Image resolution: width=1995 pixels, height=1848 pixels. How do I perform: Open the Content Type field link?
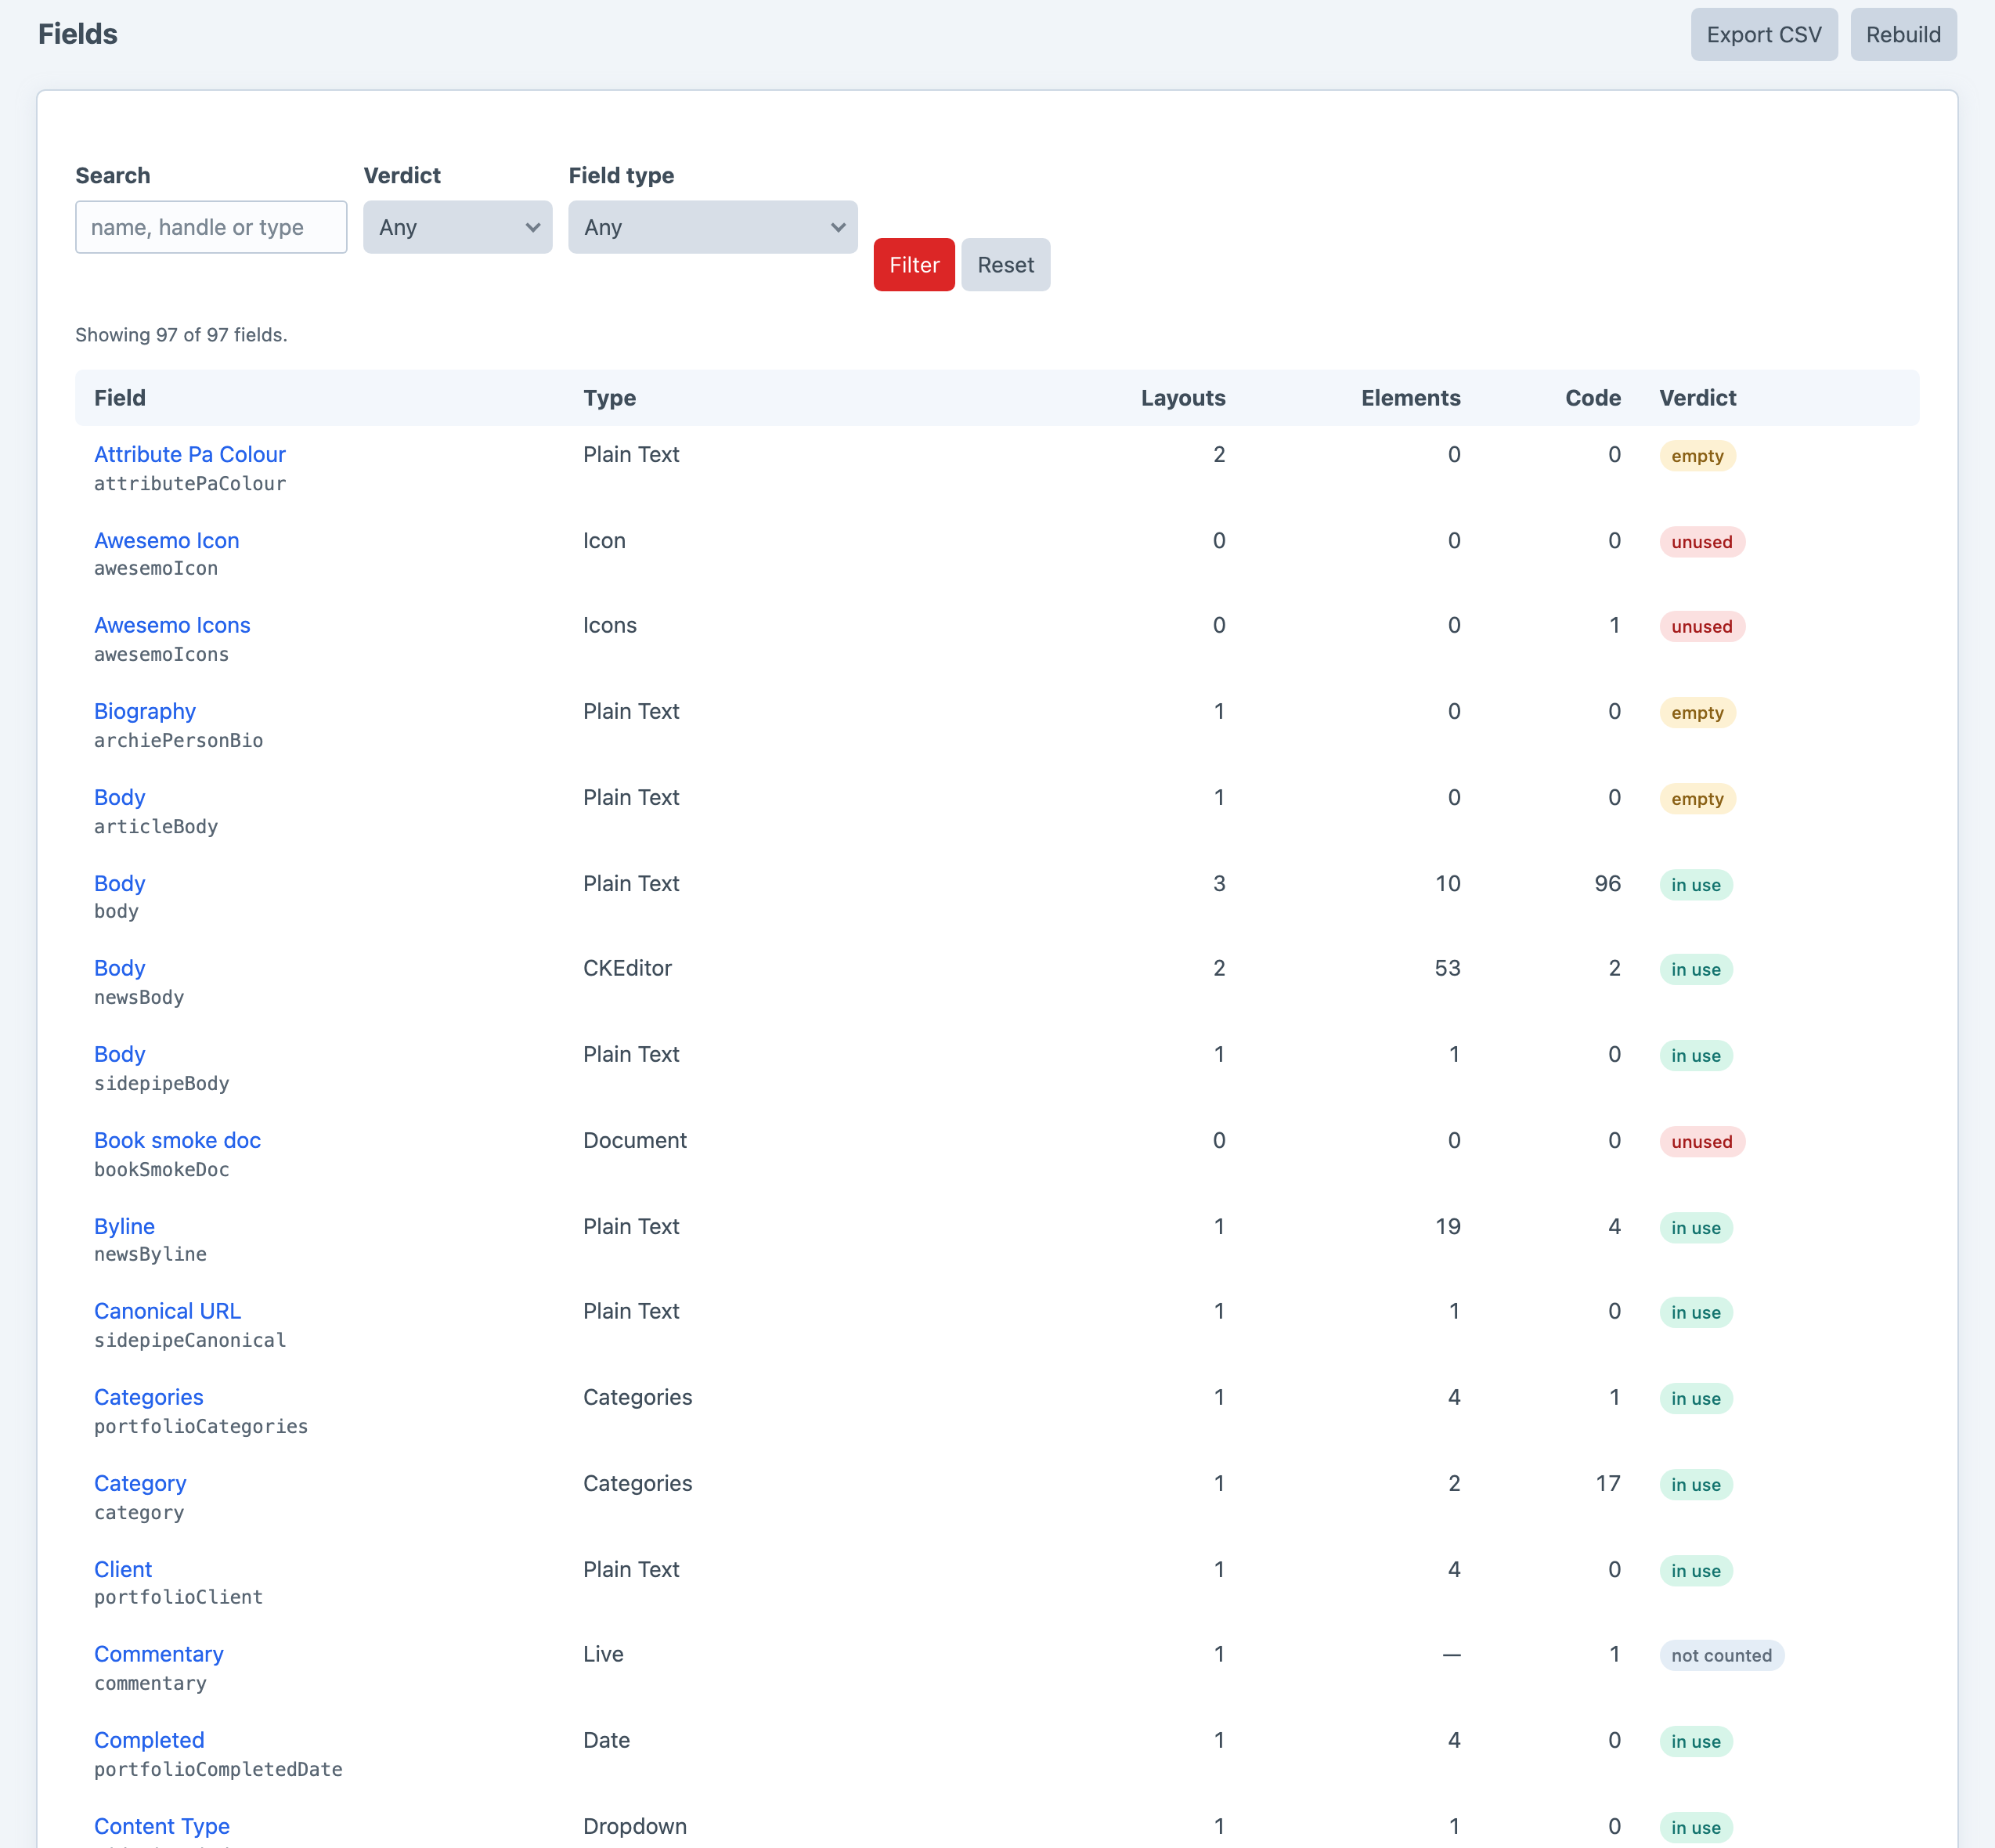tap(162, 1826)
